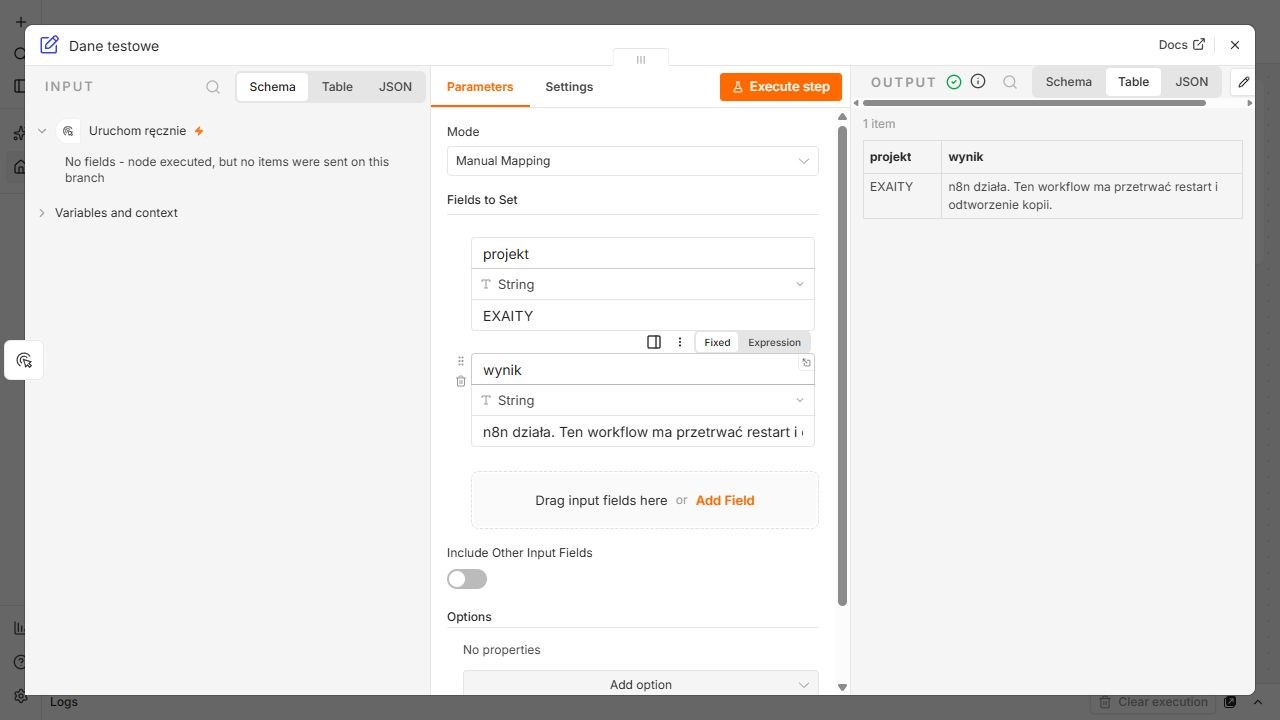The image size is (1280, 720).
Task: Click the Add Field link
Action: (725, 500)
